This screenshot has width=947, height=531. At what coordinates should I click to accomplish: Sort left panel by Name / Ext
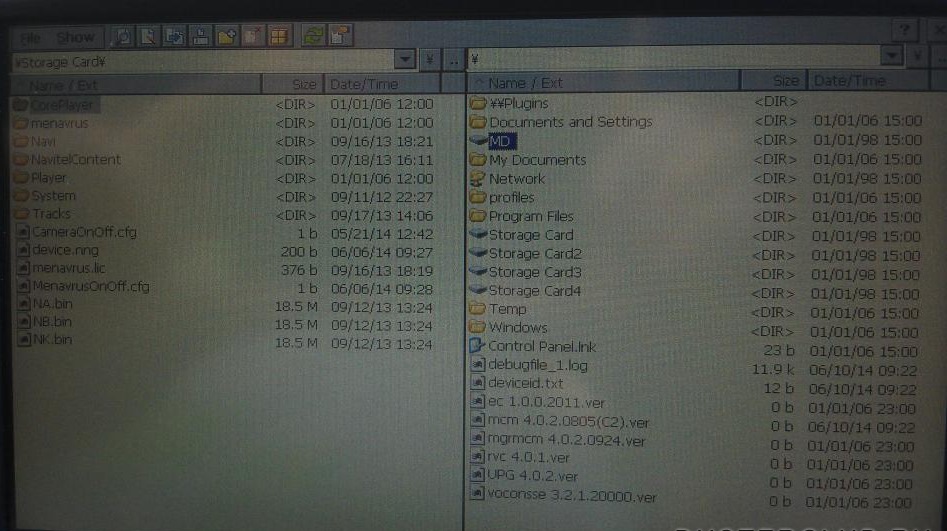(136, 85)
